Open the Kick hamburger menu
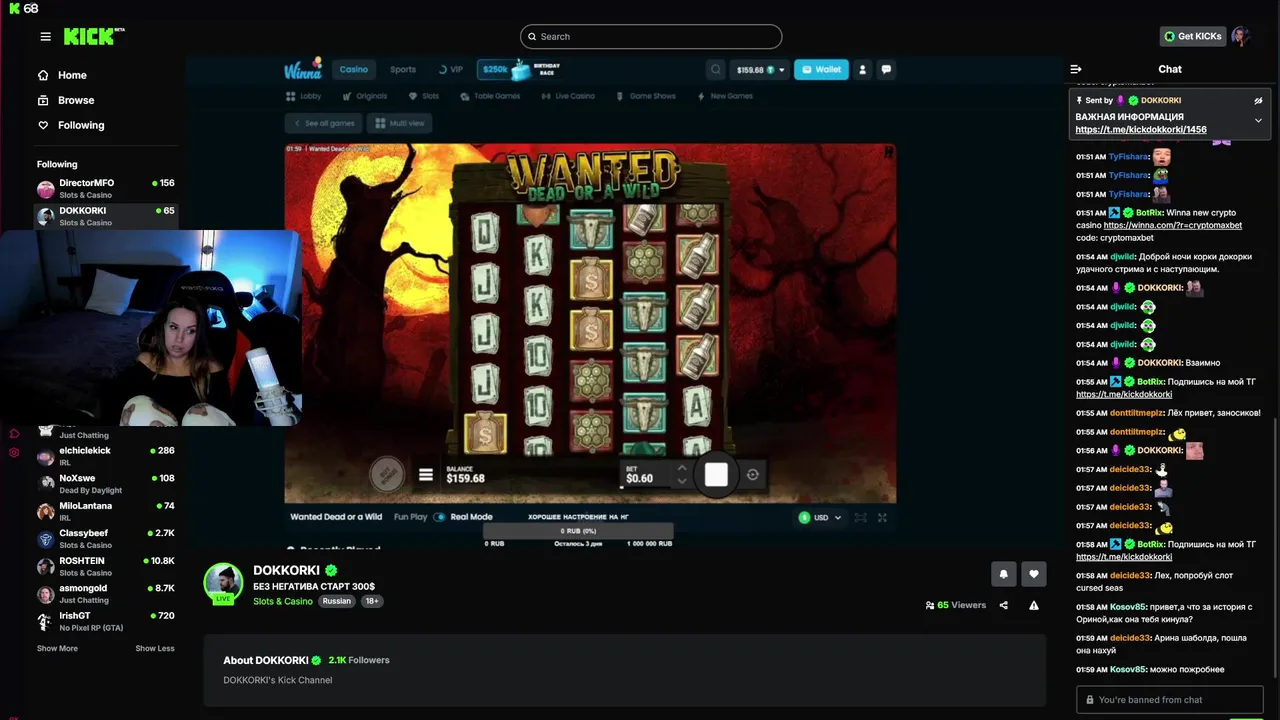Screen dimensions: 1280x720 [x=45, y=37]
